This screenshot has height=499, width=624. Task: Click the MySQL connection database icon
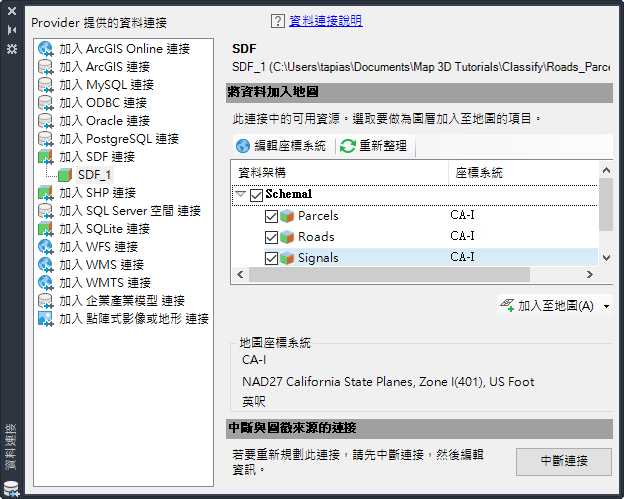point(45,85)
